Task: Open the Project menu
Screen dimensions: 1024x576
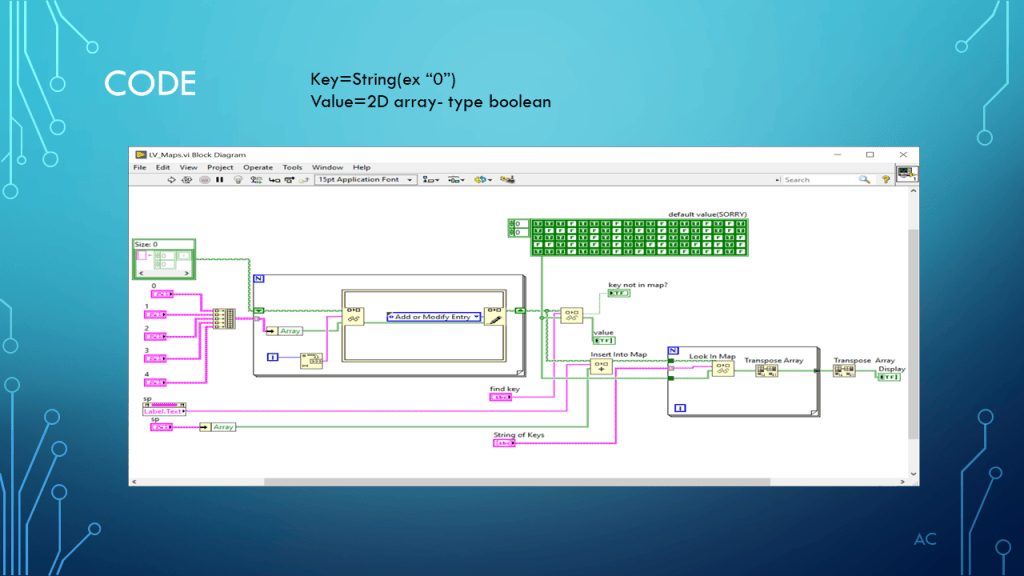Action: point(220,167)
